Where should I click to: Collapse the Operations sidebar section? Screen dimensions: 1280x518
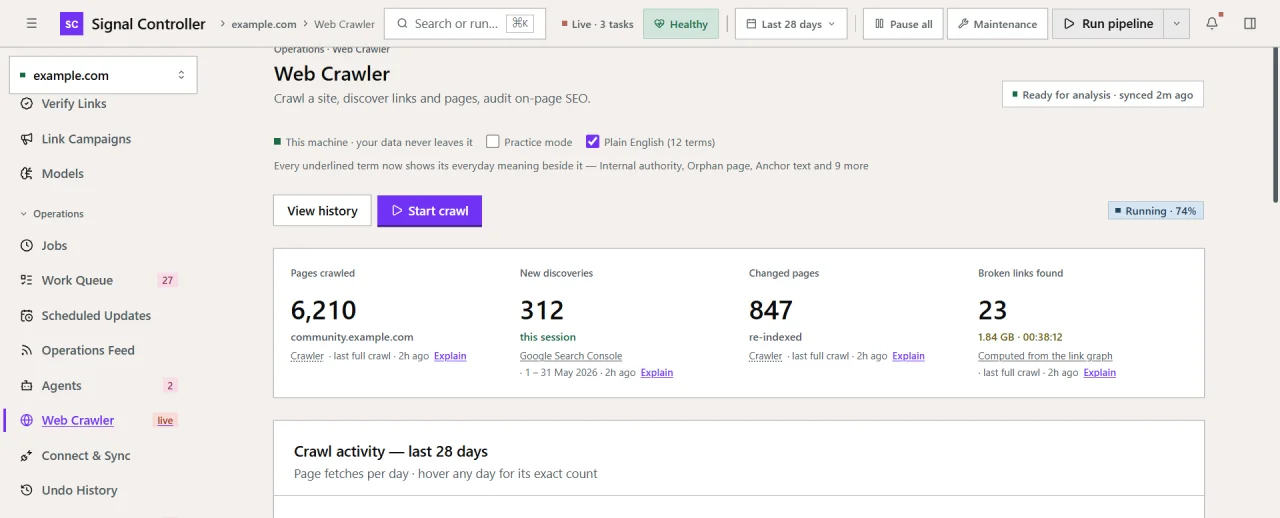coord(52,214)
